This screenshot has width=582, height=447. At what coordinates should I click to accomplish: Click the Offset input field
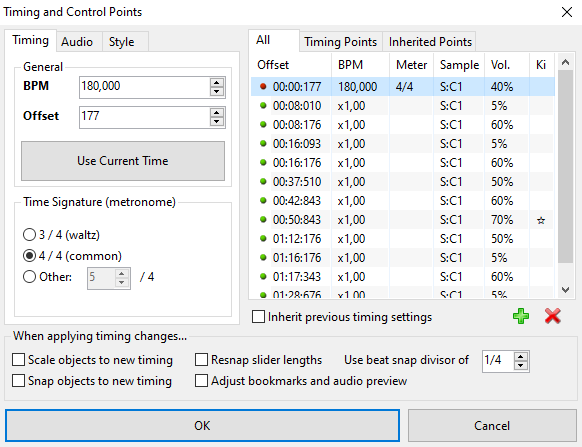[145, 117]
